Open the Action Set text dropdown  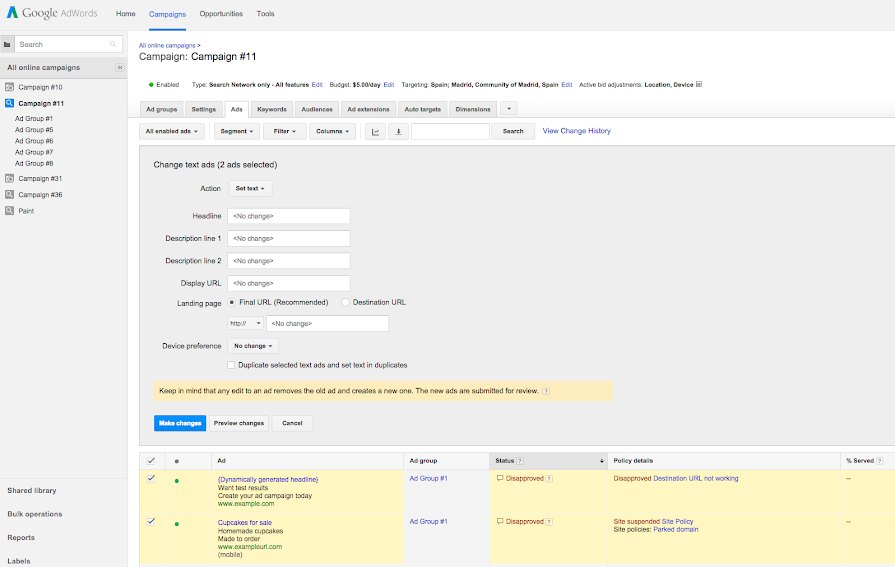250,188
